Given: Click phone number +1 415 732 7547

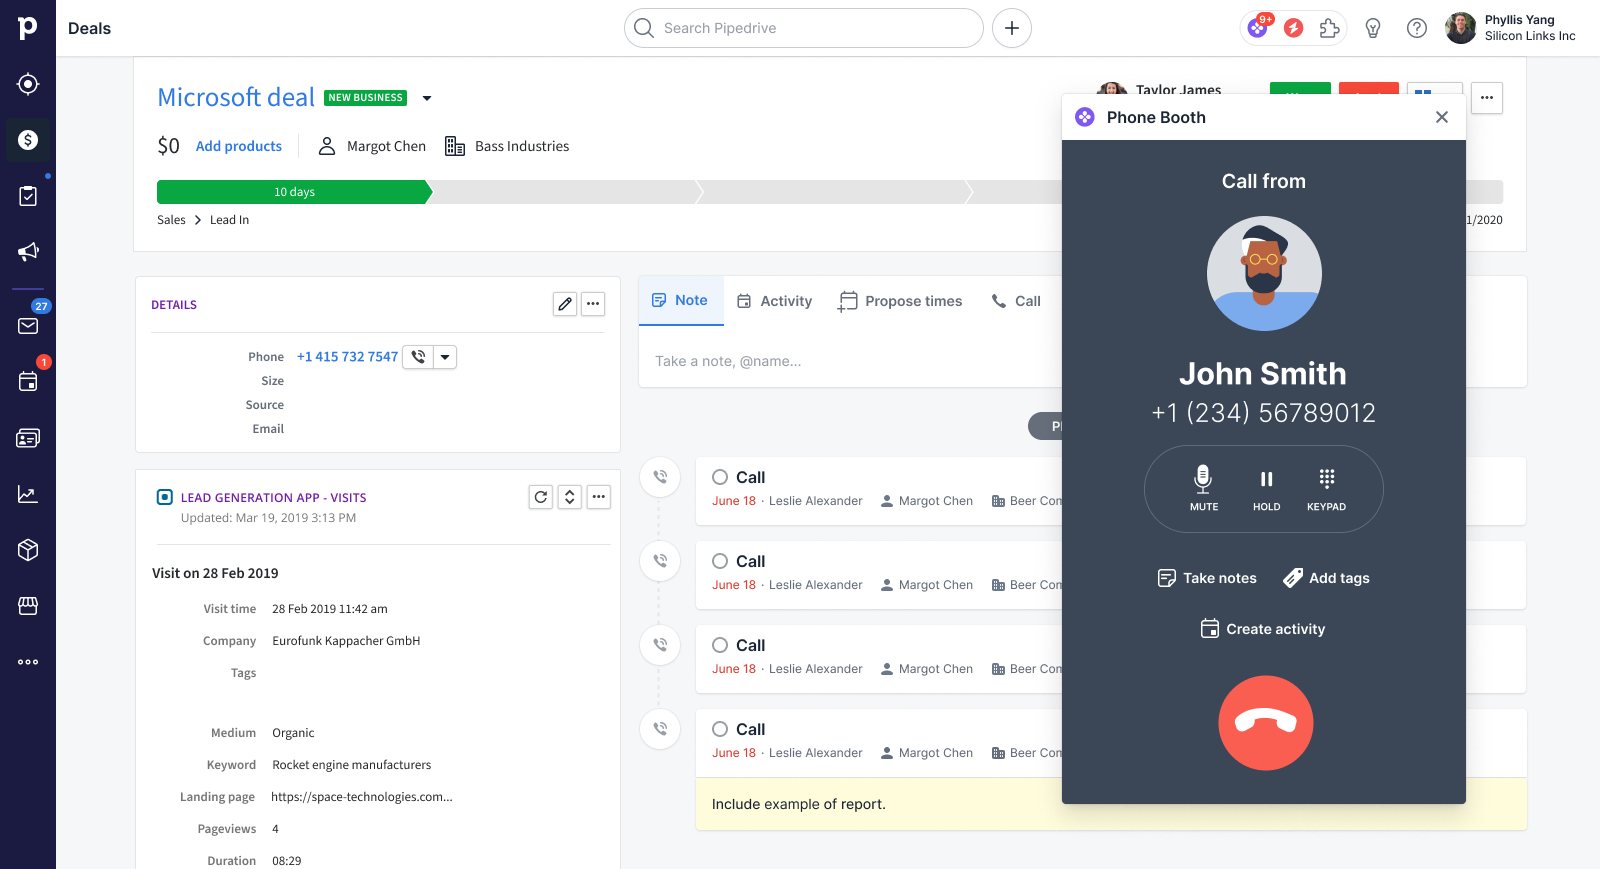Looking at the screenshot, I should point(347,357).
